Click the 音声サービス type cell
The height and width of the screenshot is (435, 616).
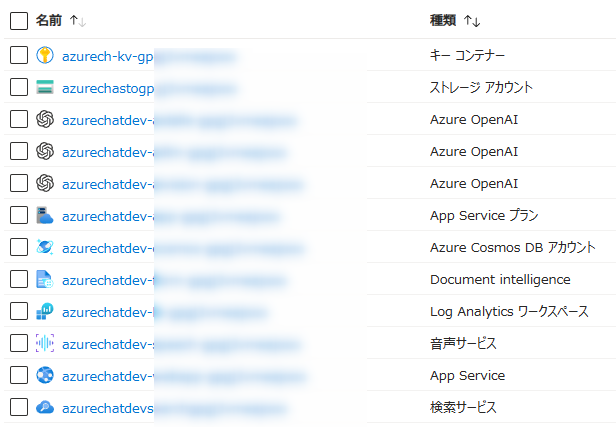(463, 343)
